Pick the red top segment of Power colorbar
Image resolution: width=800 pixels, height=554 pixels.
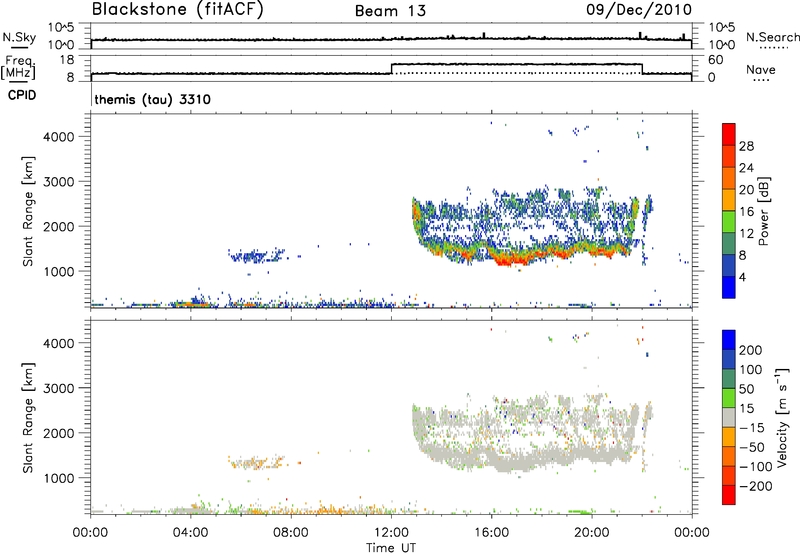[x=729, y=134]
